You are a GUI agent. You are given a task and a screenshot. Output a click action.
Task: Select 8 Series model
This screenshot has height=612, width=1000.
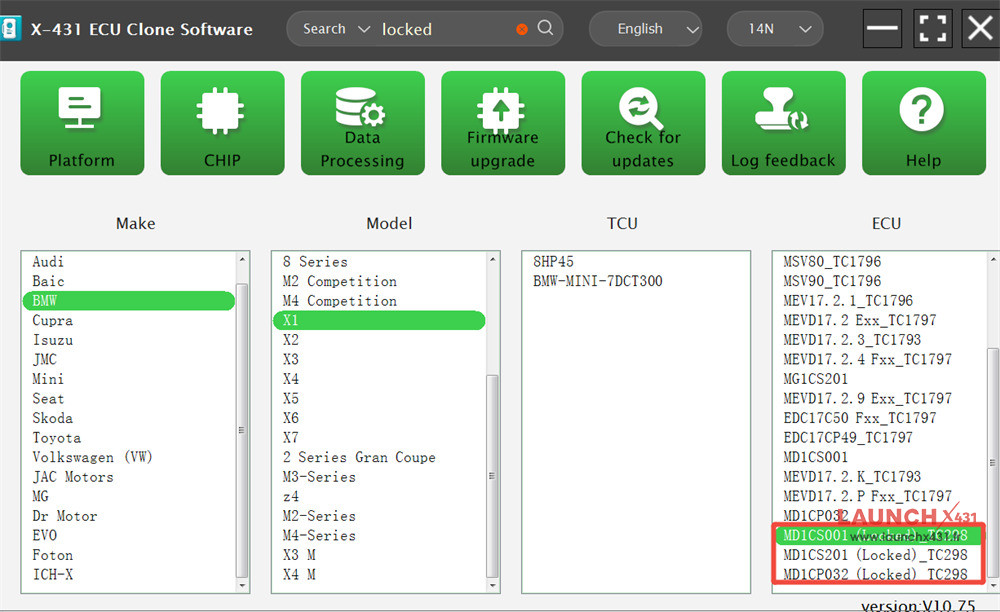coord(379,261)
